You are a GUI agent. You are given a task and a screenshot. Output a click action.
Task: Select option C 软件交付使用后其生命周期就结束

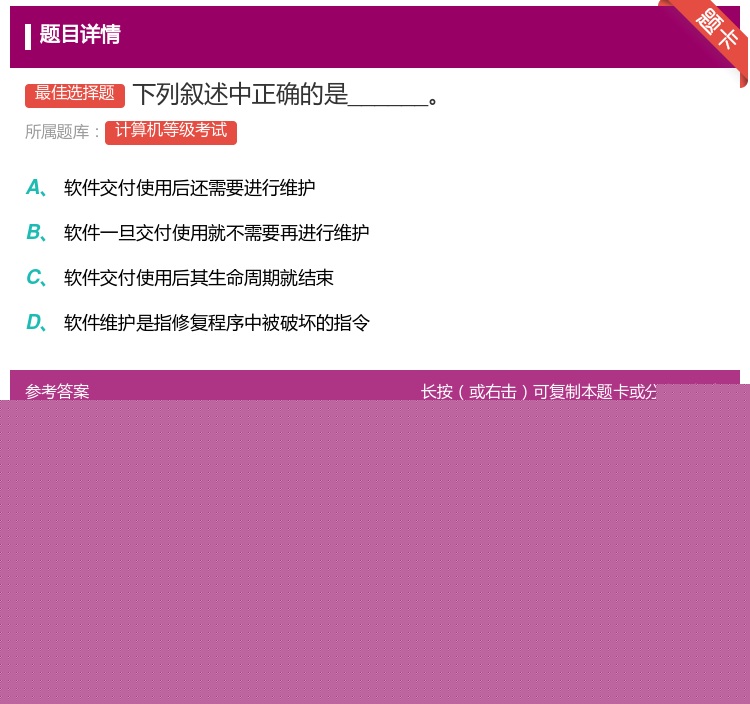pos(180,277)
